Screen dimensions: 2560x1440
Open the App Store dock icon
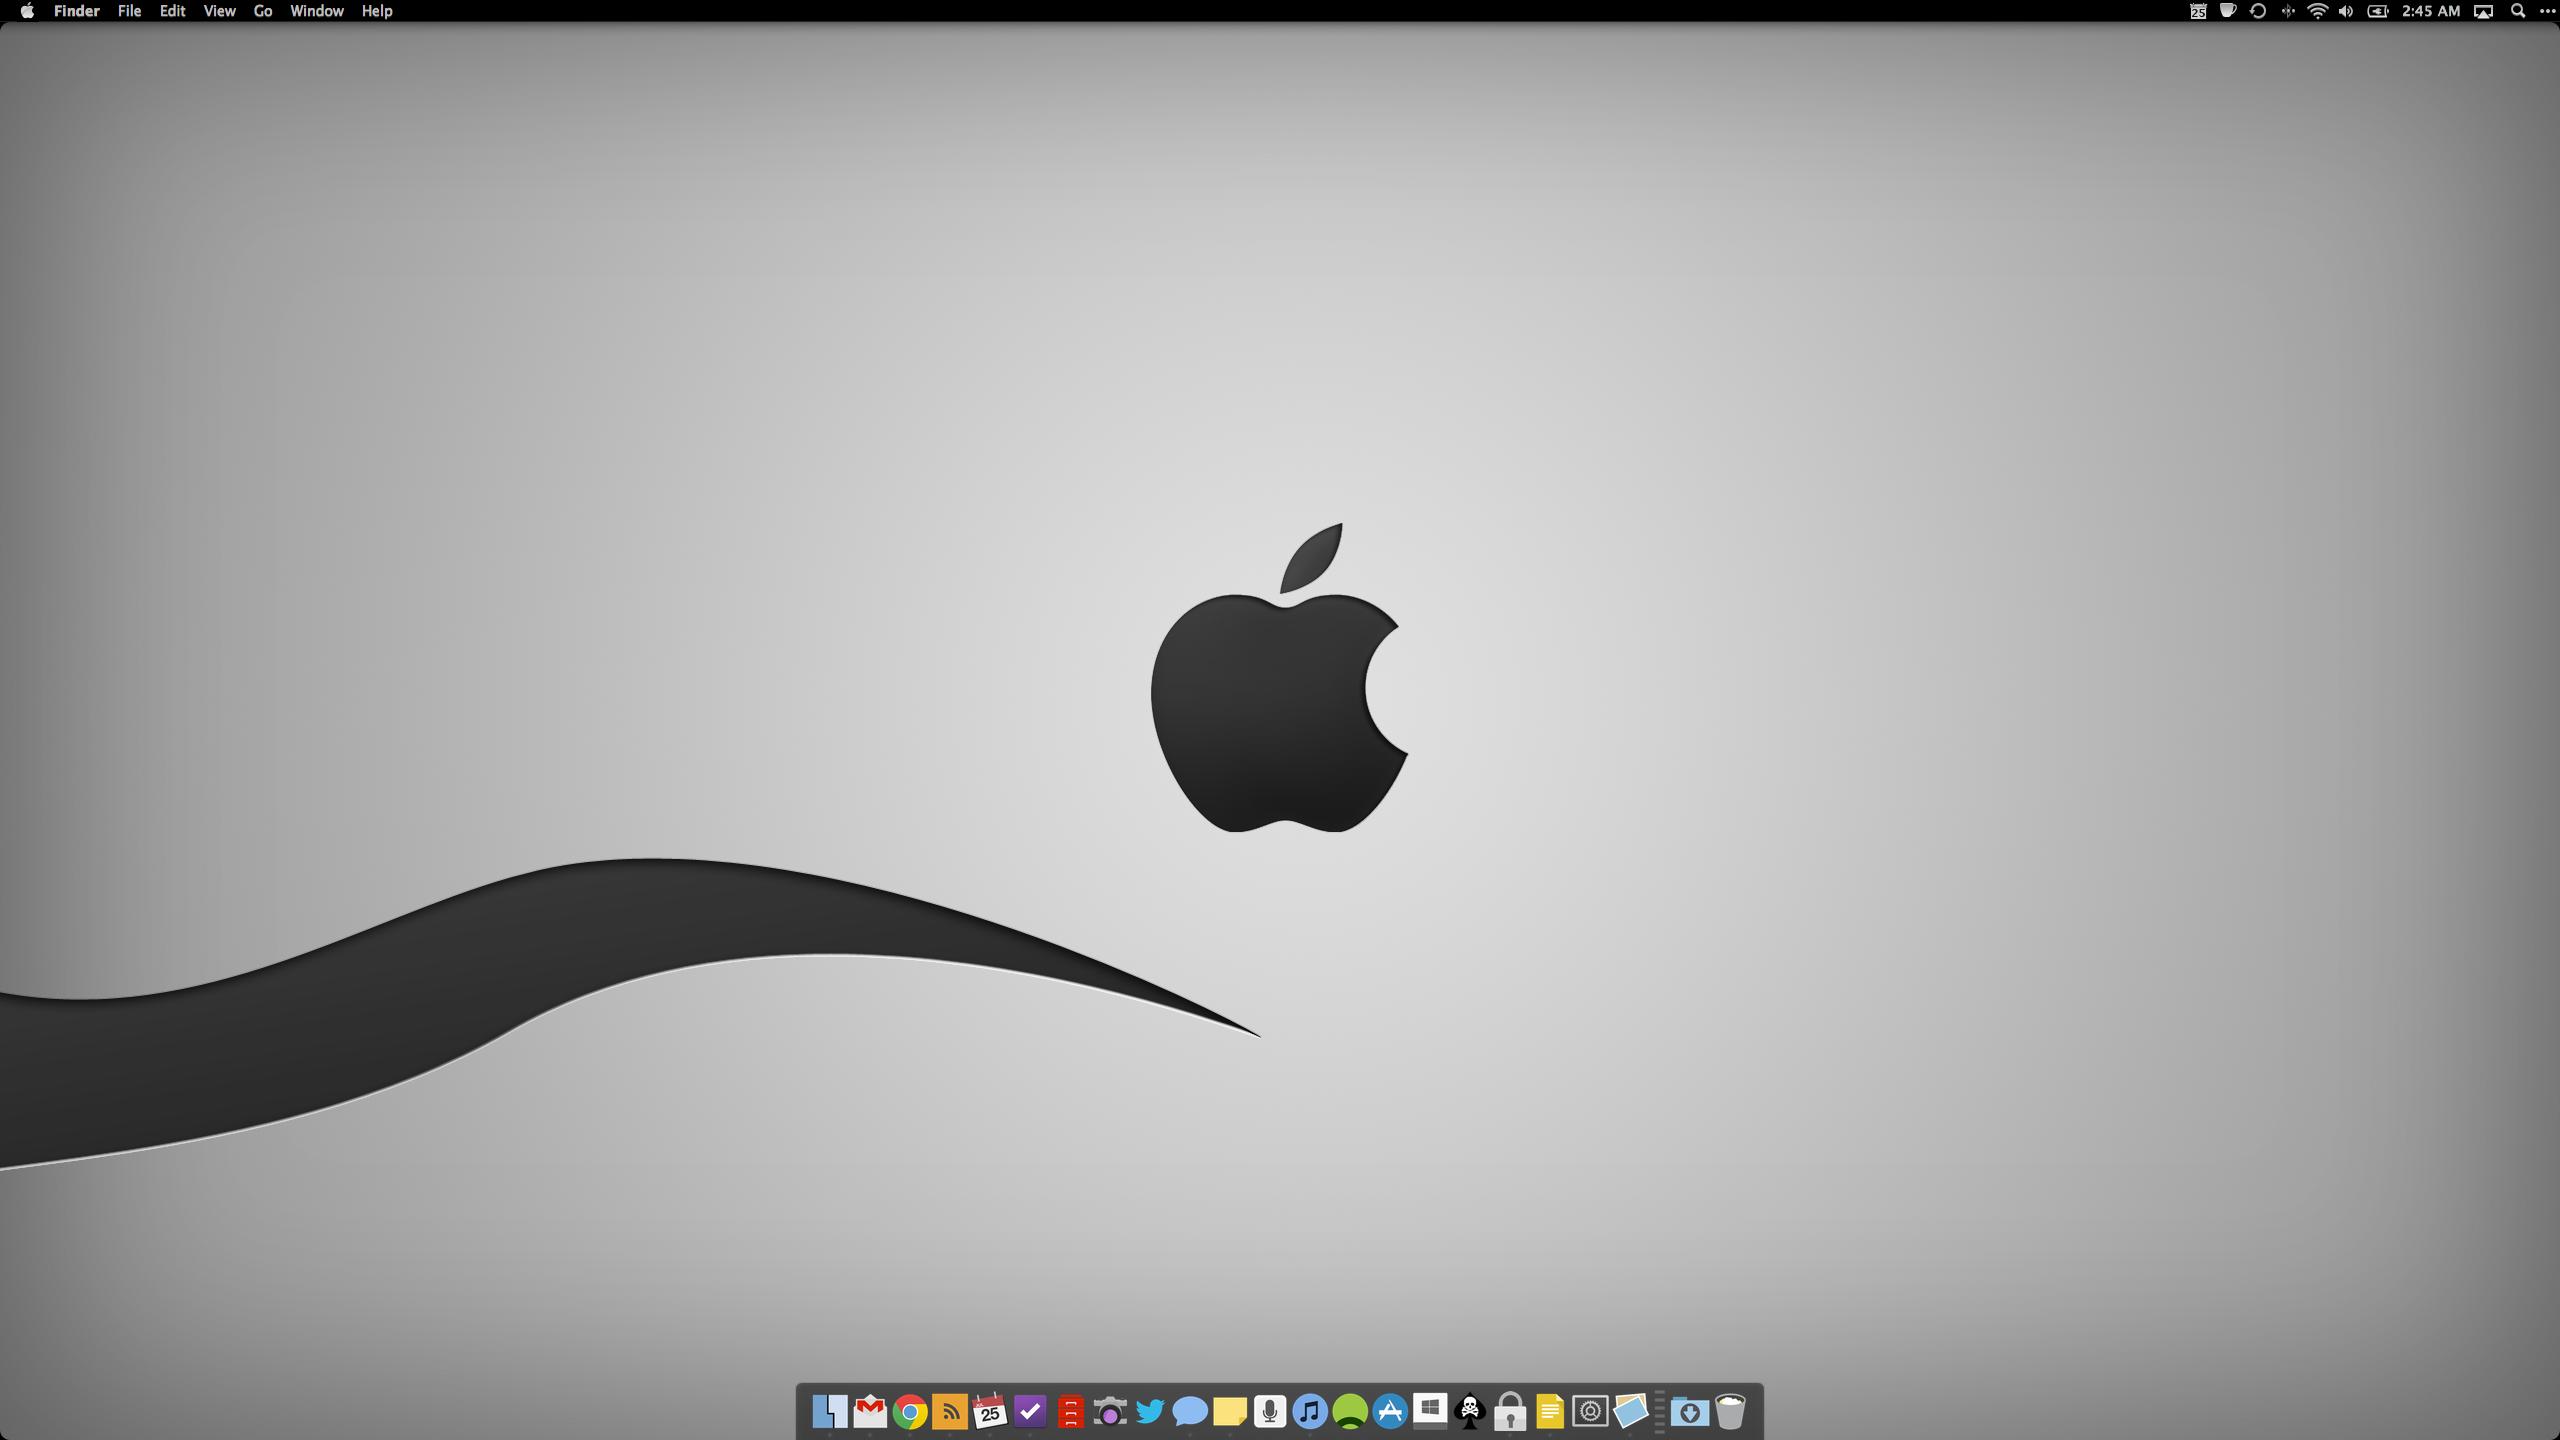(x=1390, y=1411)
